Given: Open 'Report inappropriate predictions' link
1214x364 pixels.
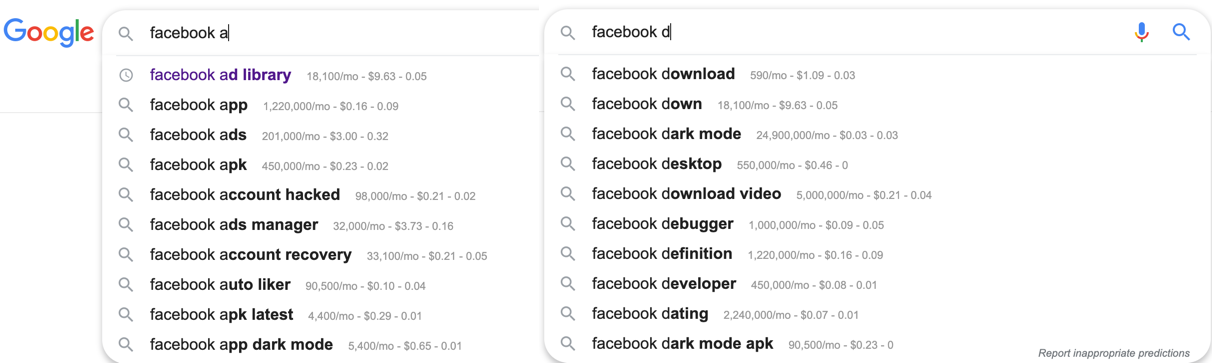Looking at the screenshot, I should (x=1114, y=353).
